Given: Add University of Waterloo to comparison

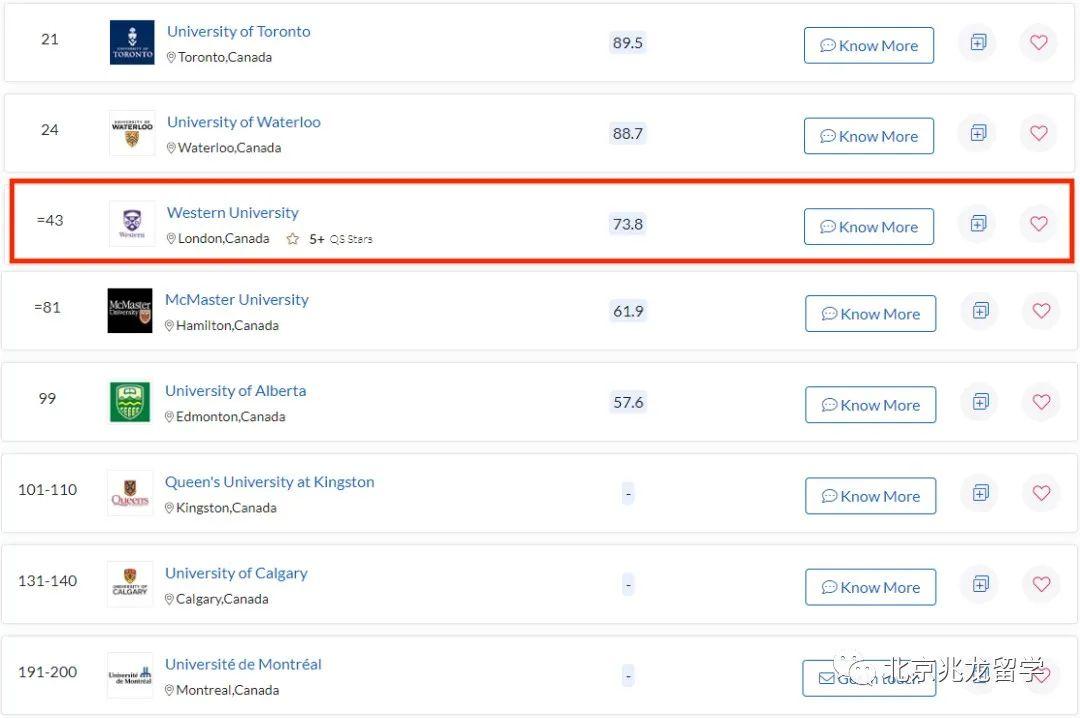Looking at the screenshot, I should [977, 133].
